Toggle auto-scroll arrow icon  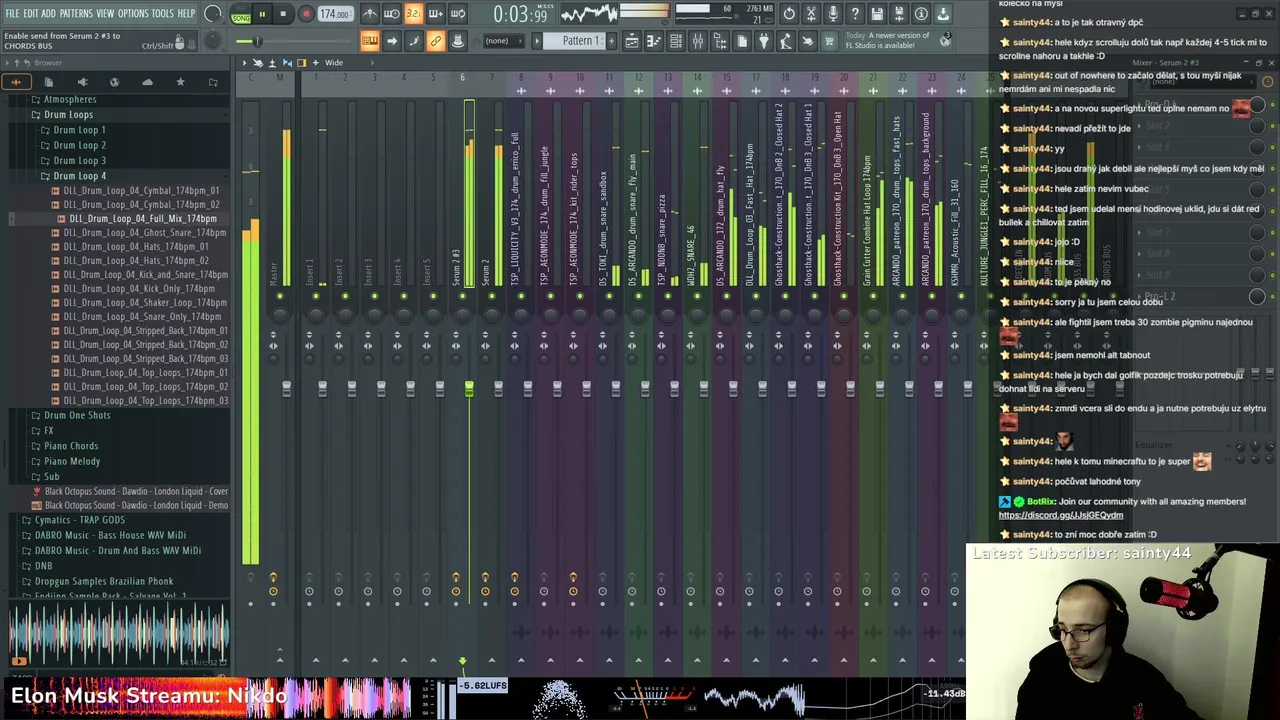click(392, 41)
